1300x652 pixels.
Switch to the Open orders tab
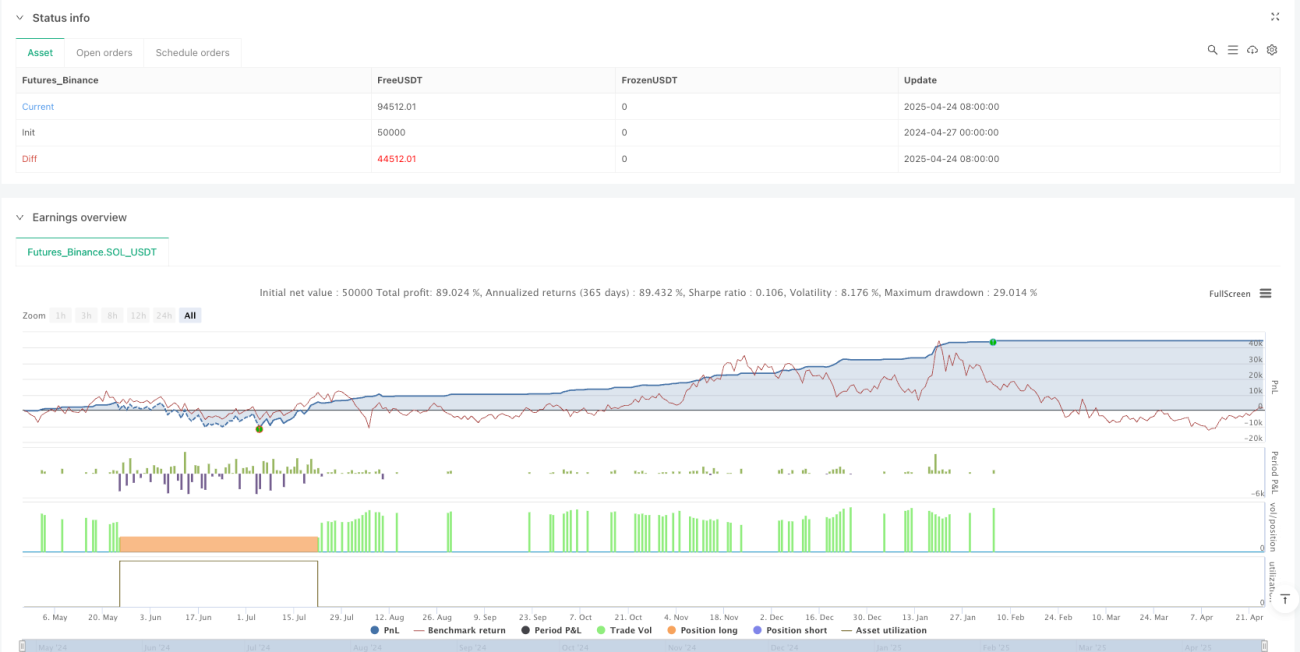(104, 53)
